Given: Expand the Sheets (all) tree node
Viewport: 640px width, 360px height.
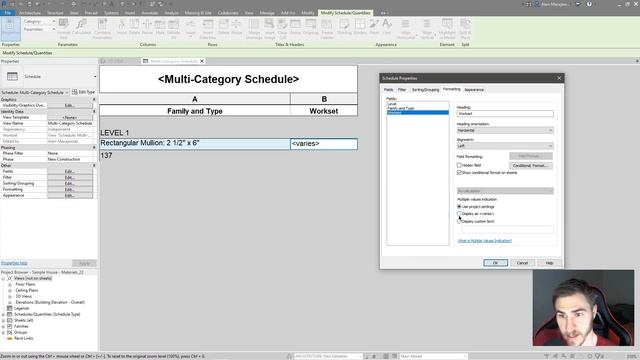Looking at the screenshot, I should 4,320.
